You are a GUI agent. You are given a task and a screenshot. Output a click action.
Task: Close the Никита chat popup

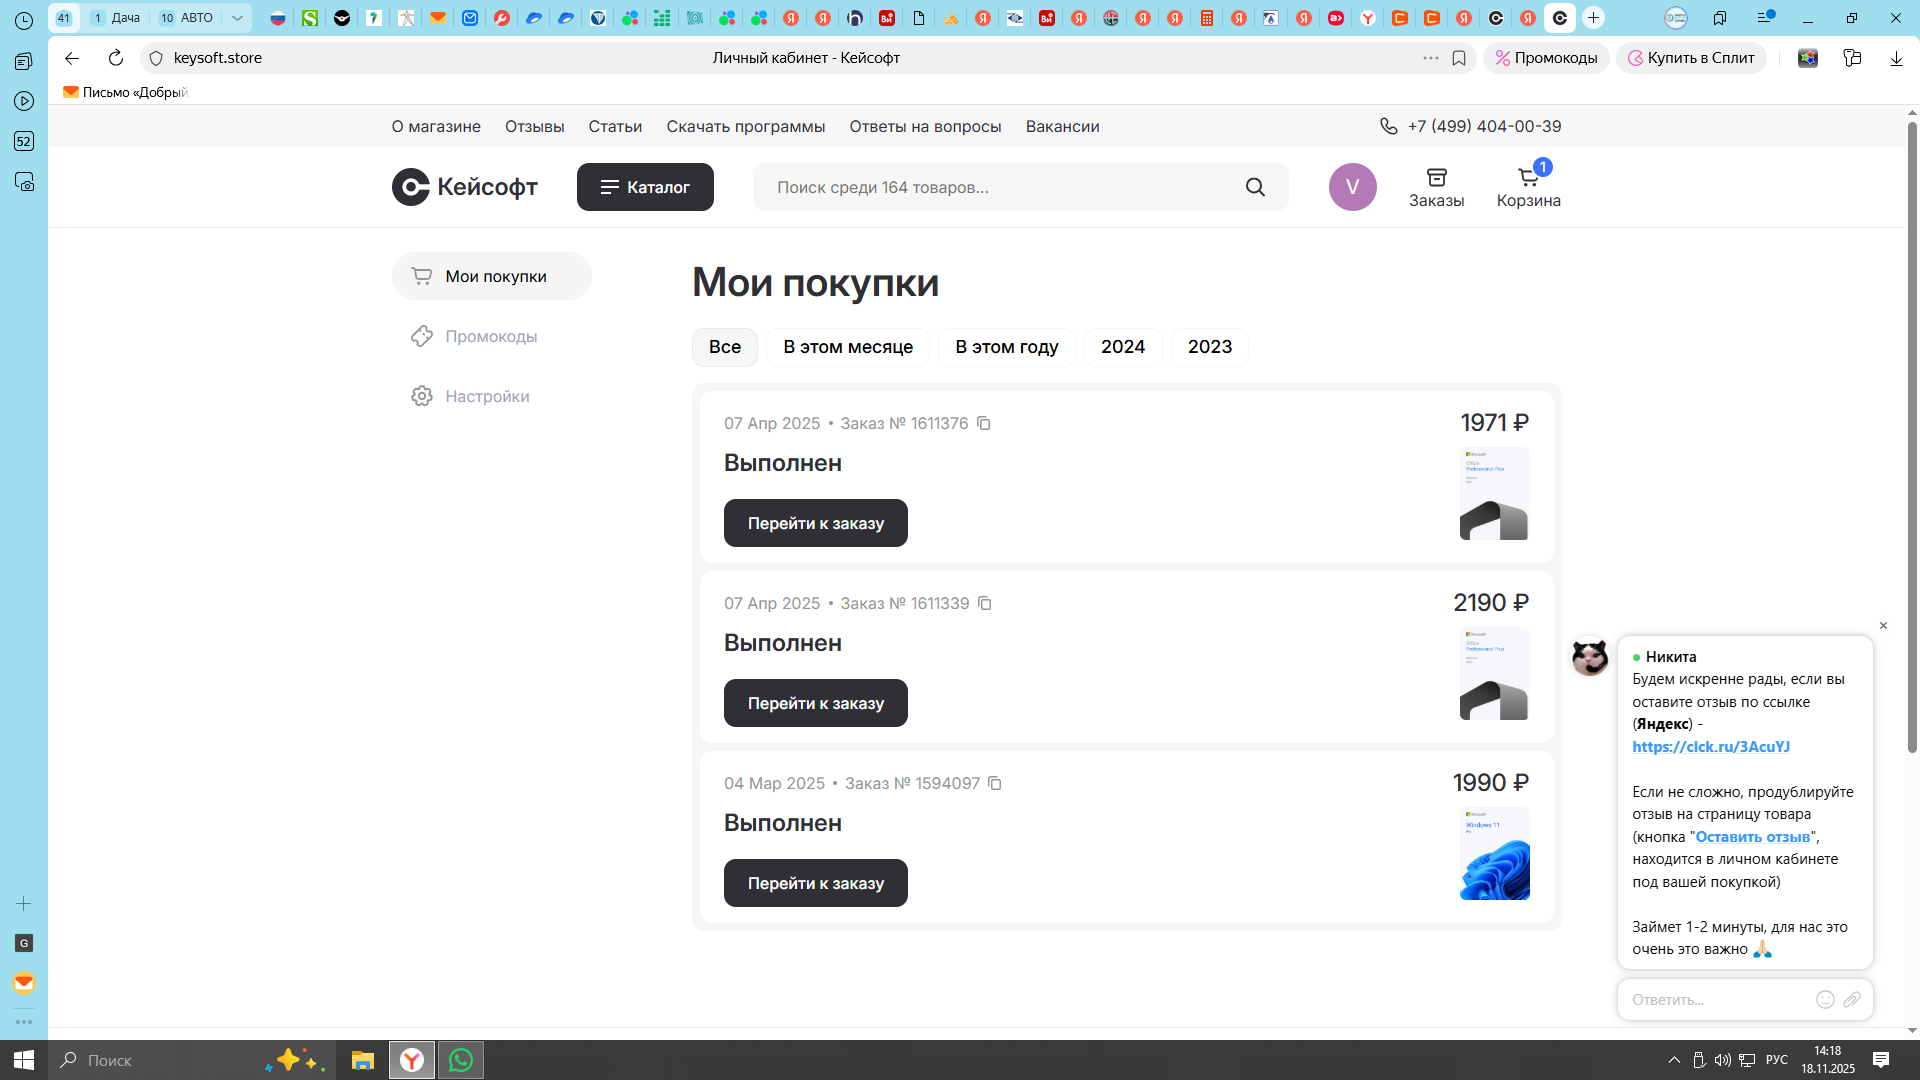[1883, 626]
